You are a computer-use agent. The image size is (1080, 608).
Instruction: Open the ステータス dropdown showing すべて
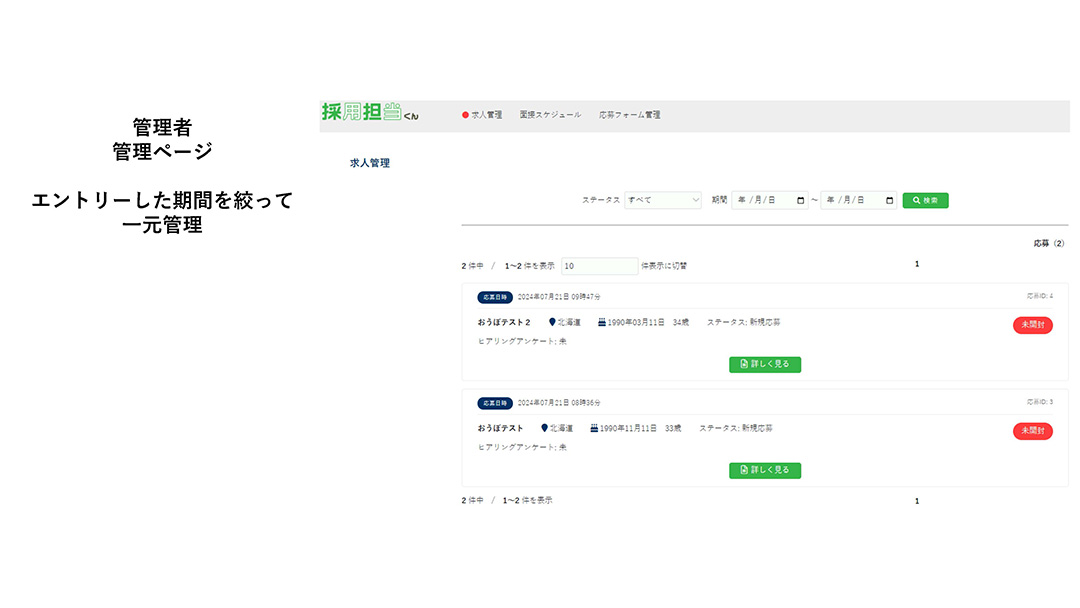pos(663,200)
